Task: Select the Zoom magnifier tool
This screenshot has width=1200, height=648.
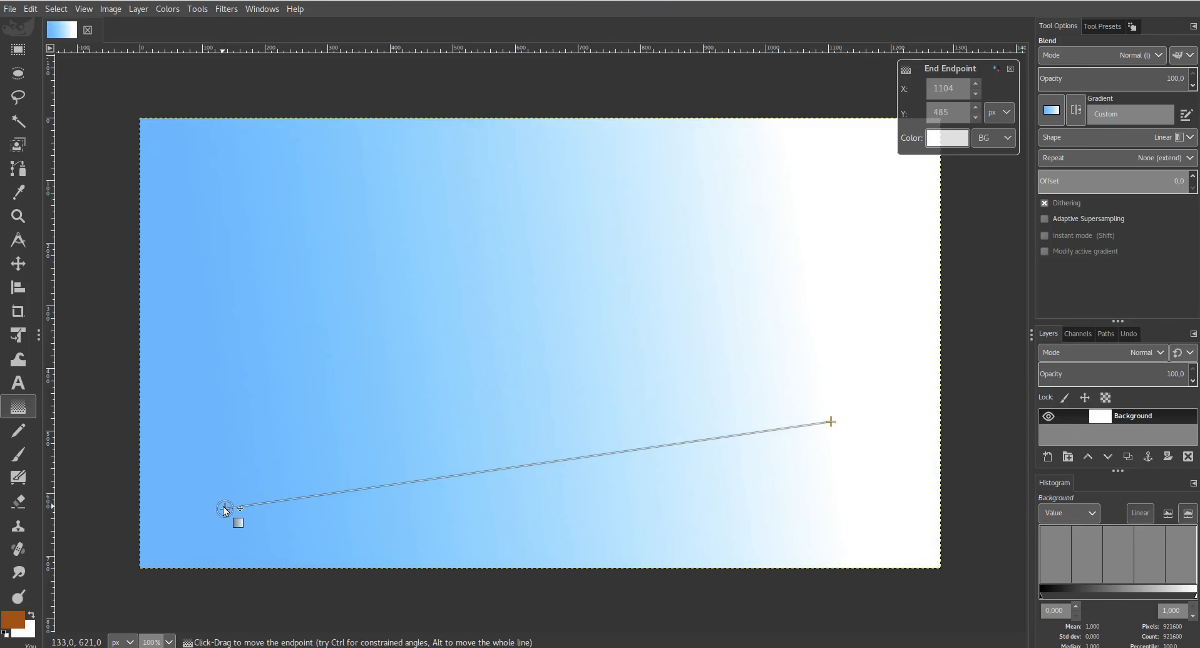Action: point(18,216)
